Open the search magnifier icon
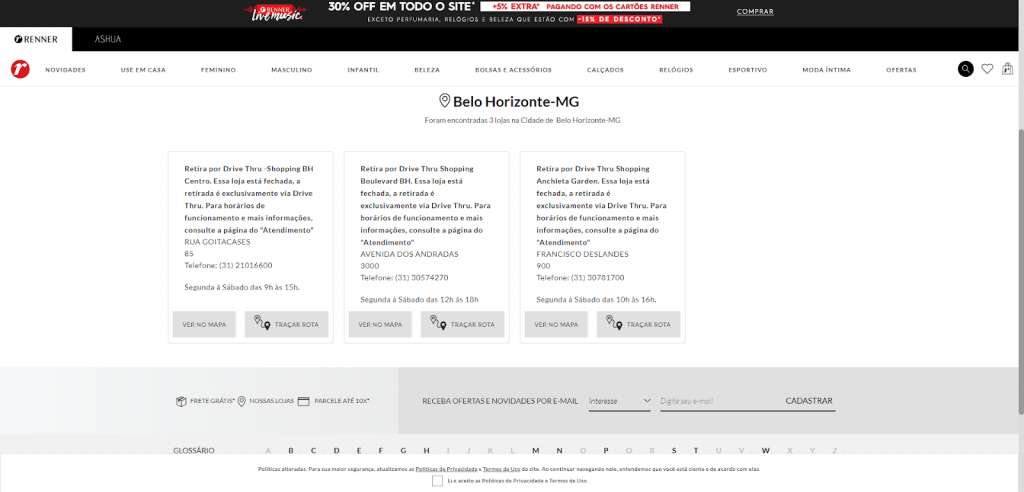Viewport: 1024px width, 492px height. 965,69
